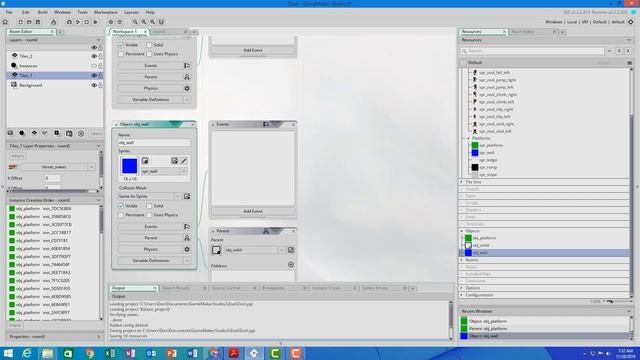Open the File menu
Viewport: 640px width, 360px height.
tap(9, 12)
